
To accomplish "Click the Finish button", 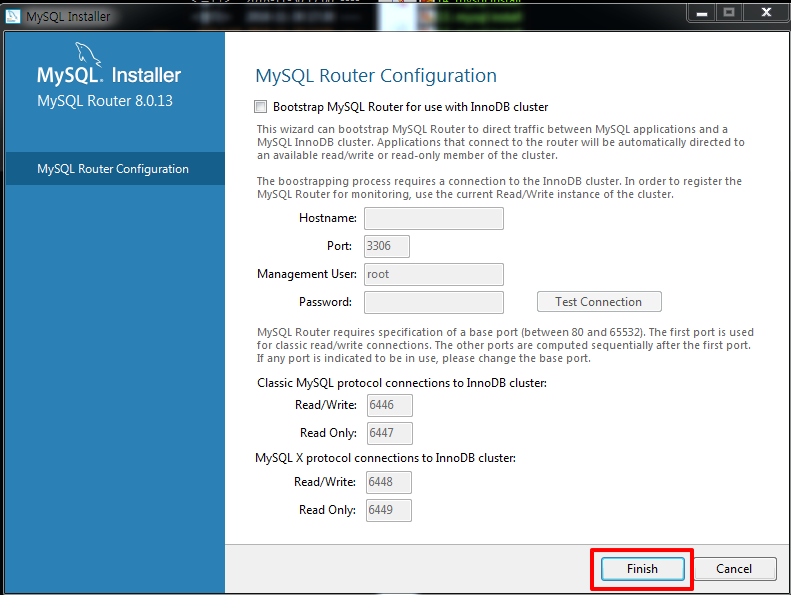I will (x=642, y=569).
